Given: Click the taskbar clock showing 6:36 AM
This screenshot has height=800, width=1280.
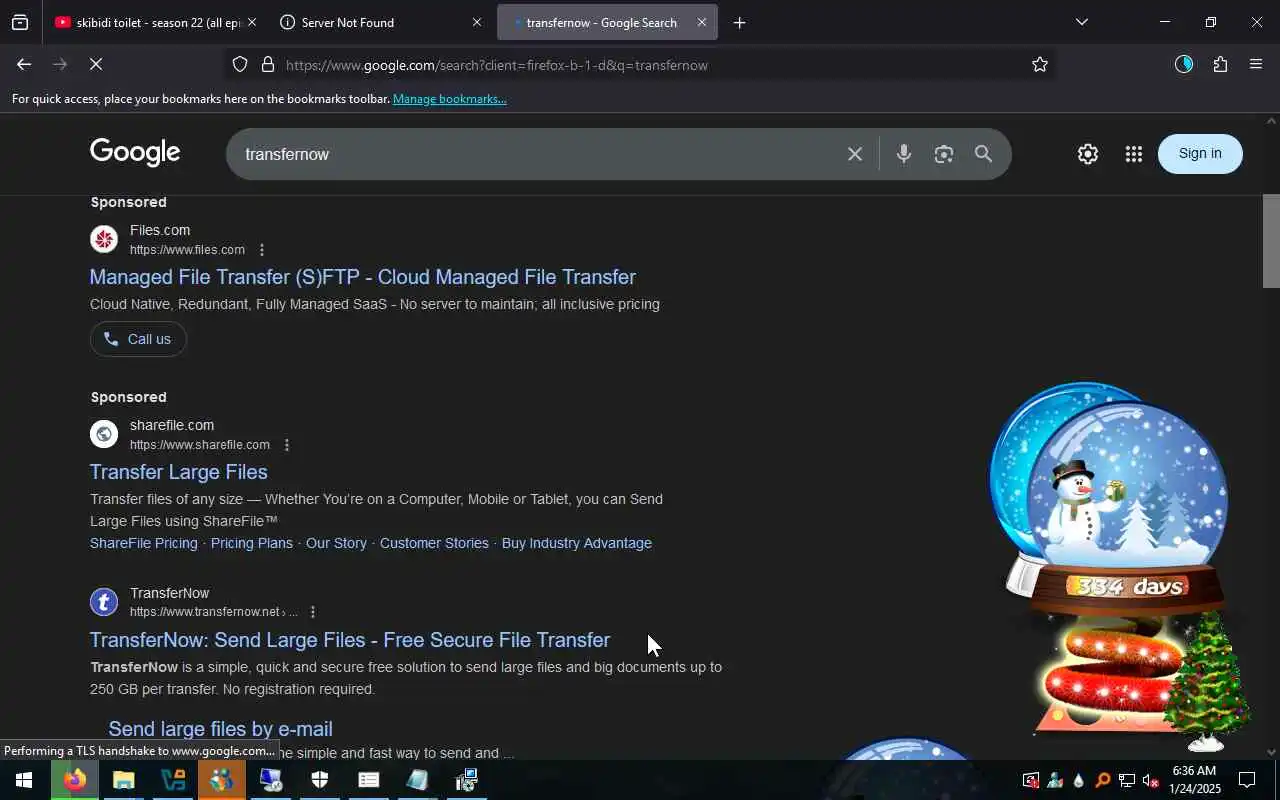Looking at the screenshot, I should [x=1194, y=780].
